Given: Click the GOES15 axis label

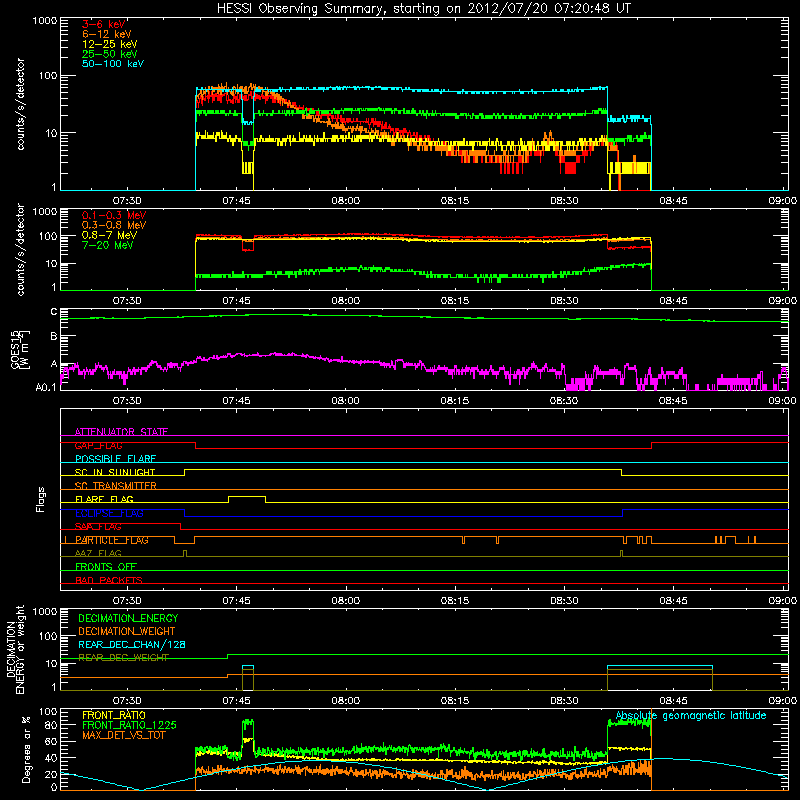Looking at the screenshot, I should tap(17, 350).
